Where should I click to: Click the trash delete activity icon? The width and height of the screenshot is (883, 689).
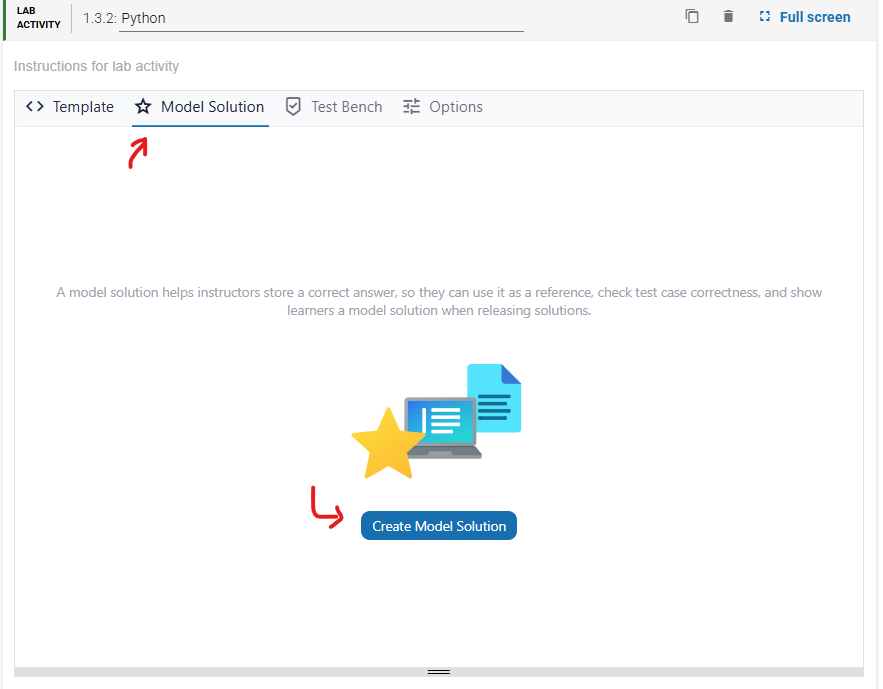pos(728,16)
